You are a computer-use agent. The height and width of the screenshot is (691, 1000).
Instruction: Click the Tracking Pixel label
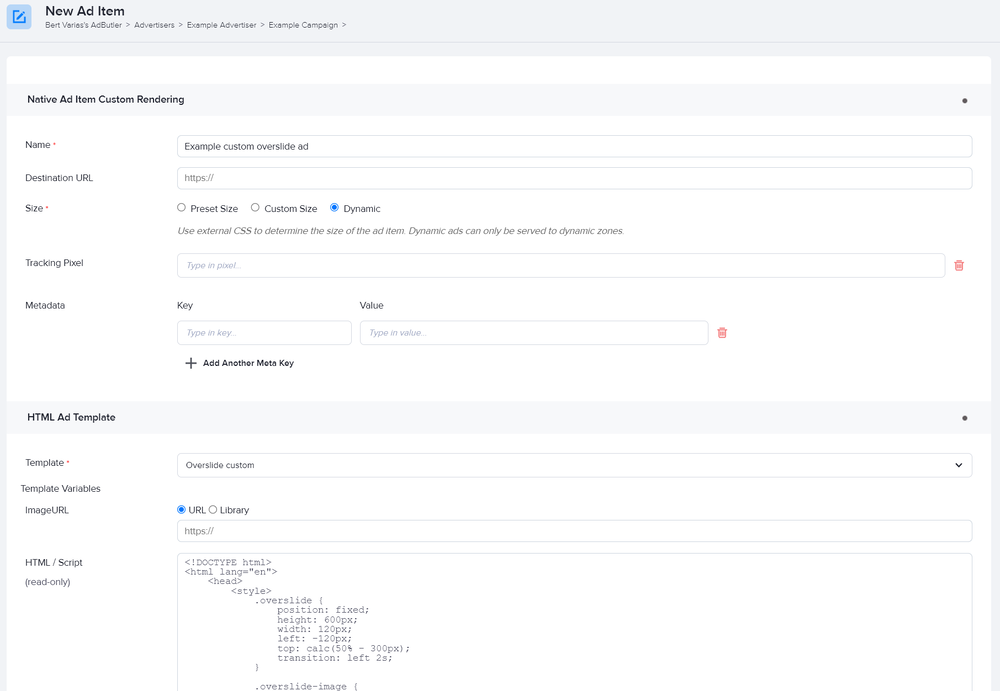(x=54, y=263)
